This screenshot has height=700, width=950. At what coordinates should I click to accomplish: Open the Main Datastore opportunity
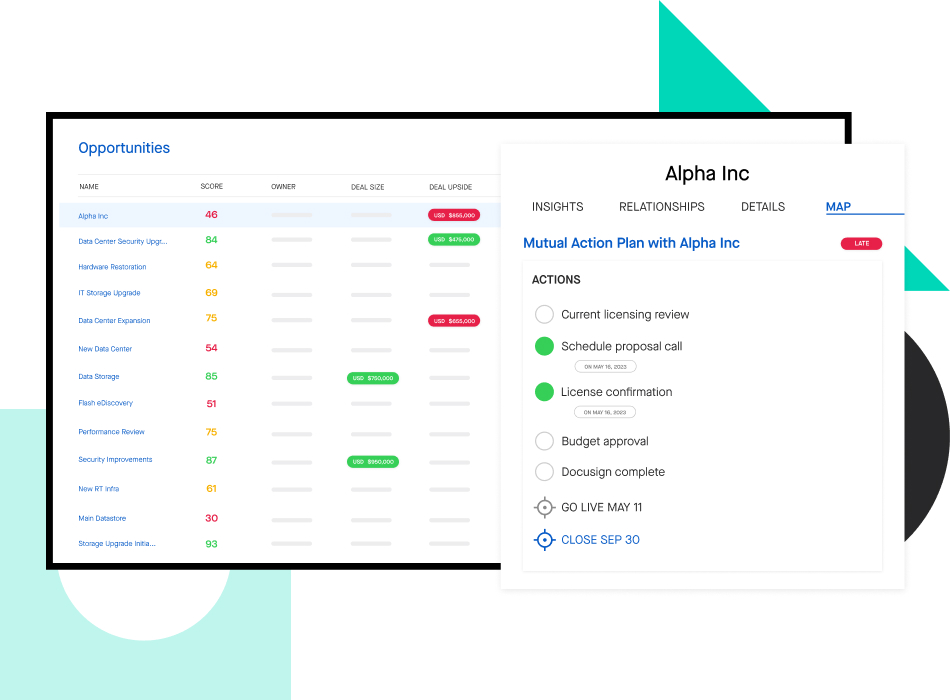point(102,518)
